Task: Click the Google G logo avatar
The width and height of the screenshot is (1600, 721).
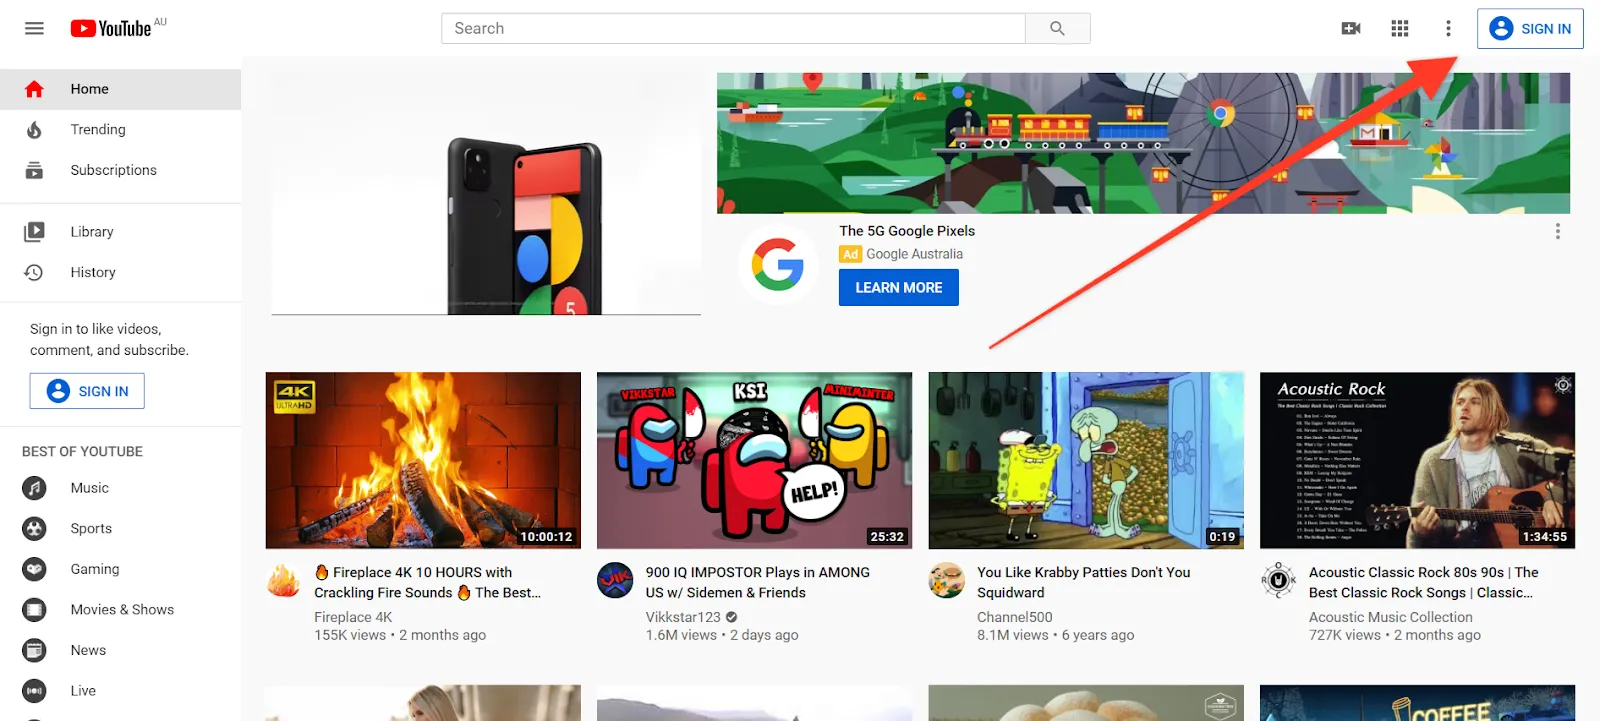Action: click(777, 264)
